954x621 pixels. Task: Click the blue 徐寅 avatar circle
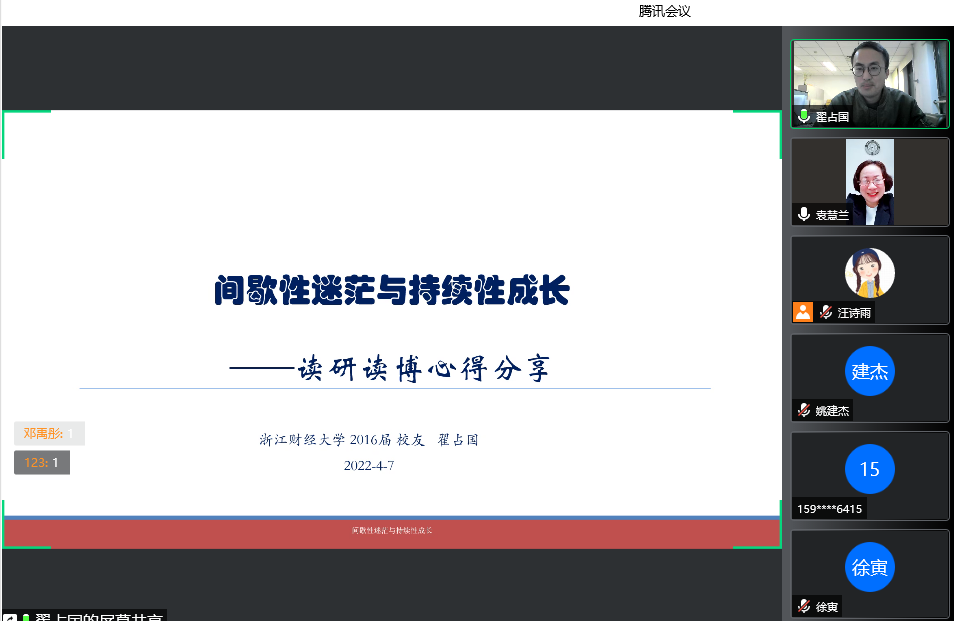tap(869, 567)
